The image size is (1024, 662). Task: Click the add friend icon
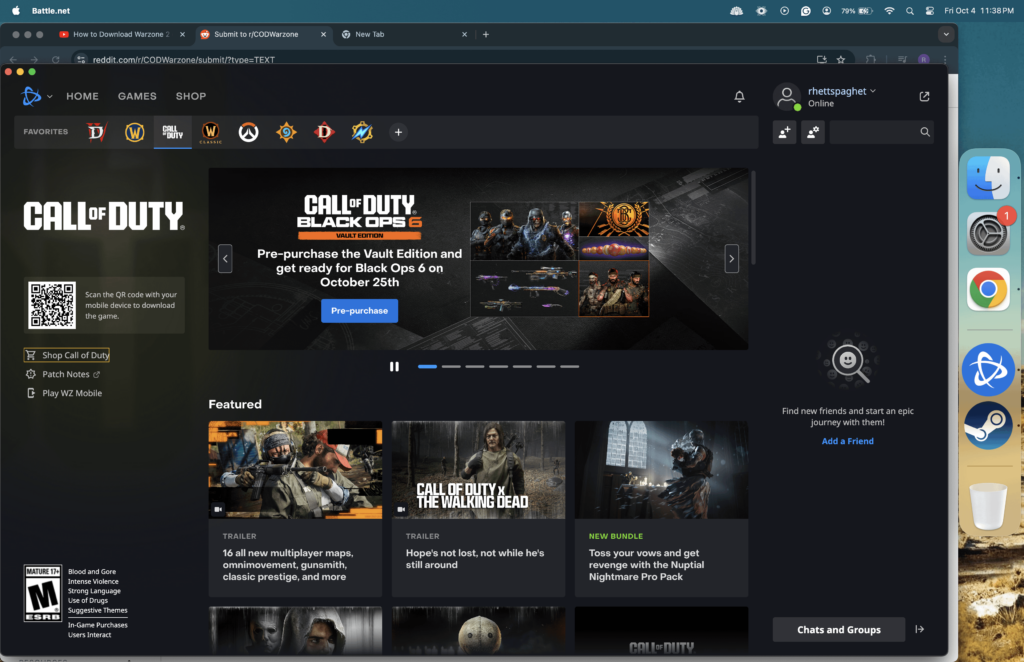point(784,133)
